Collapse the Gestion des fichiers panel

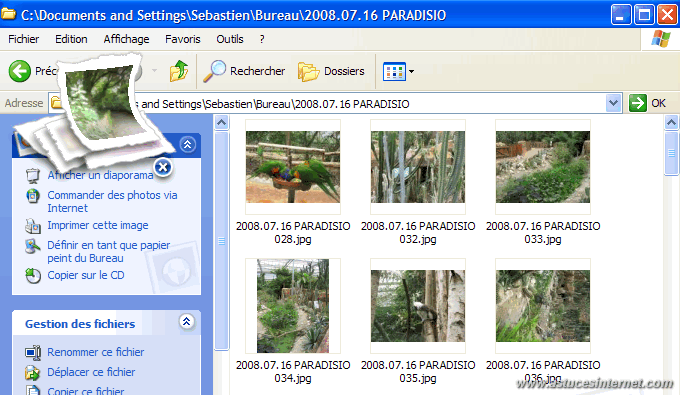coord(186,322)
